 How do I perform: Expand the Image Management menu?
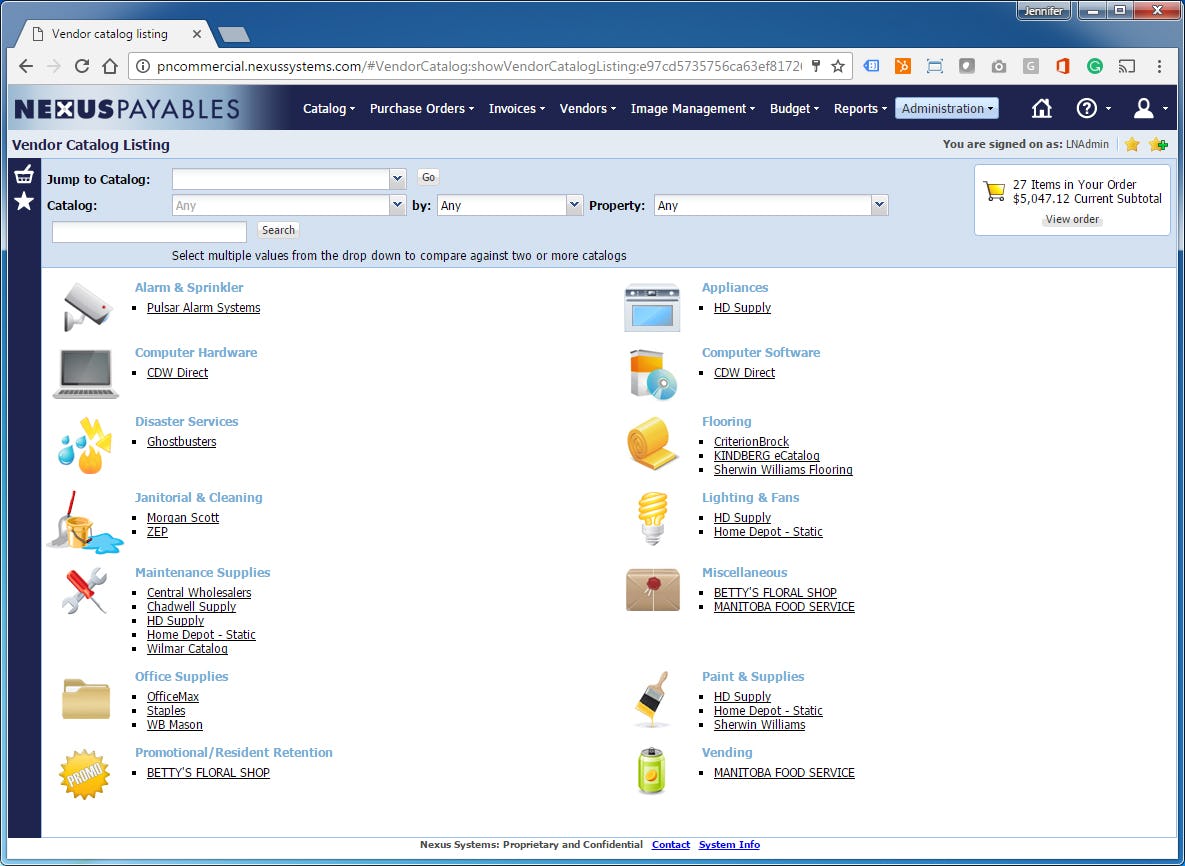(x=692, y=108)
